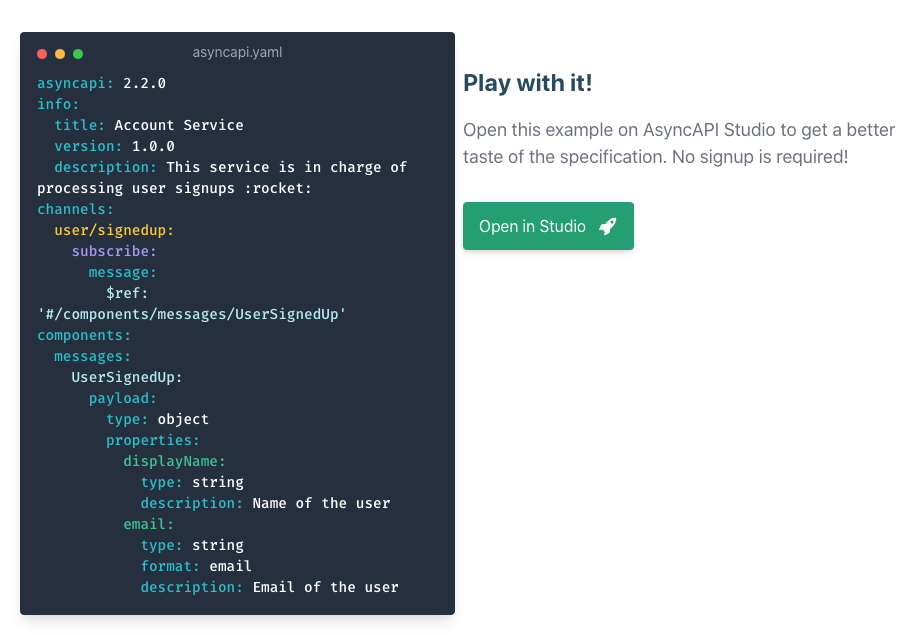Image resolution: width=924 pixels, height=635 pixels.
Task: Click the Open in Studio button
Action: (548, 226)
